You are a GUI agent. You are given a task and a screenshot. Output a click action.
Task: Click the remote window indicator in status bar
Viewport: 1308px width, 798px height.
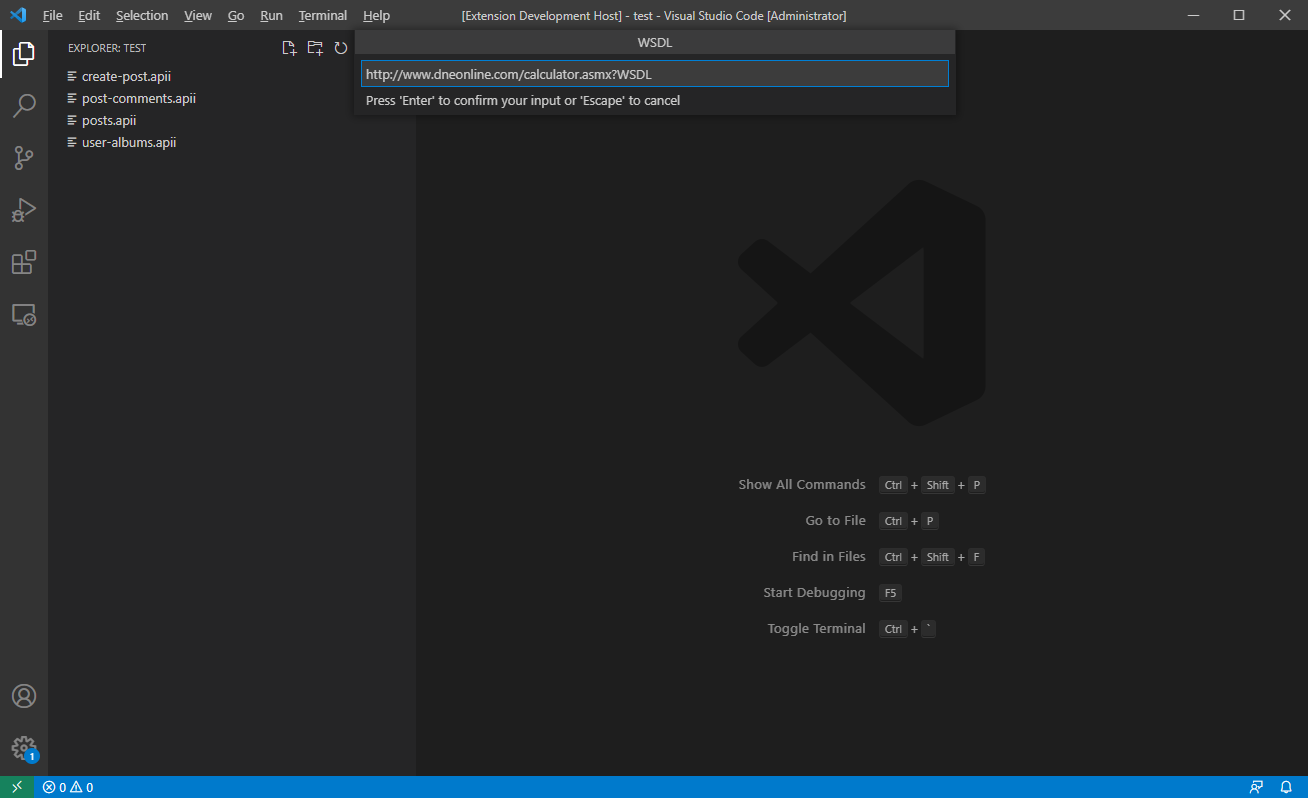click(17, 787)
